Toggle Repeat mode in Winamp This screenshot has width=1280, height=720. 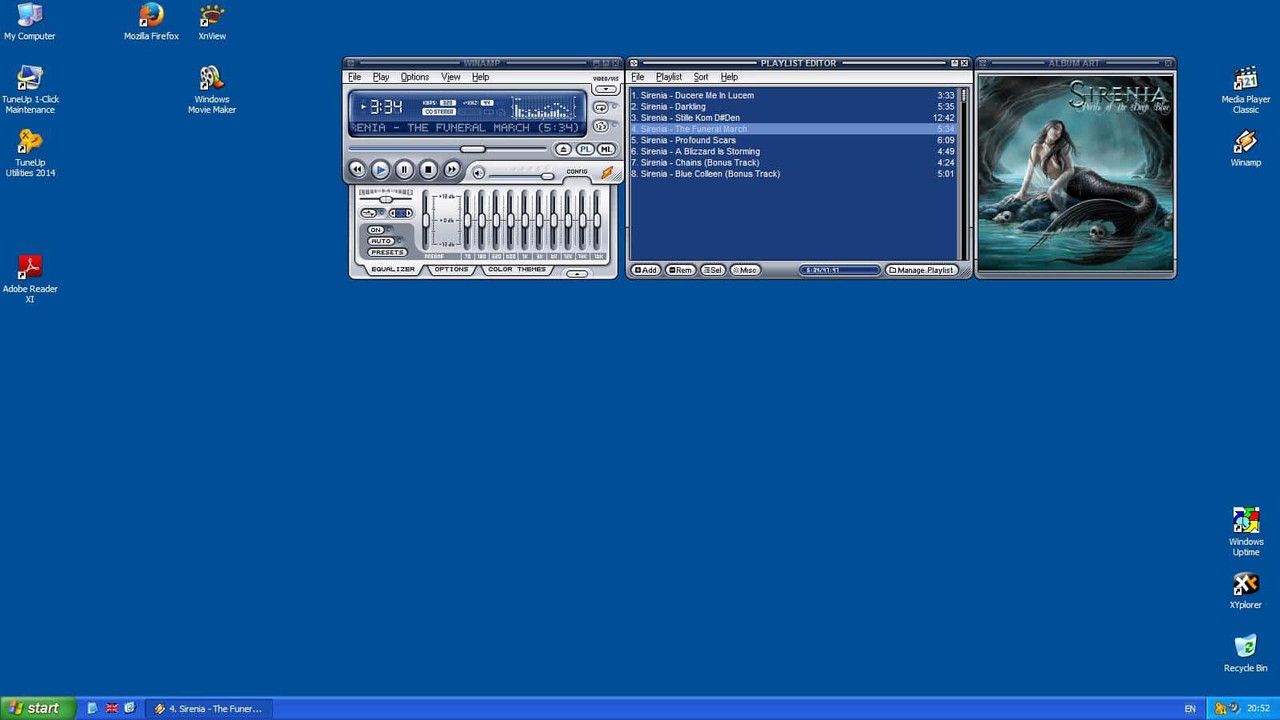click(601, 107)
